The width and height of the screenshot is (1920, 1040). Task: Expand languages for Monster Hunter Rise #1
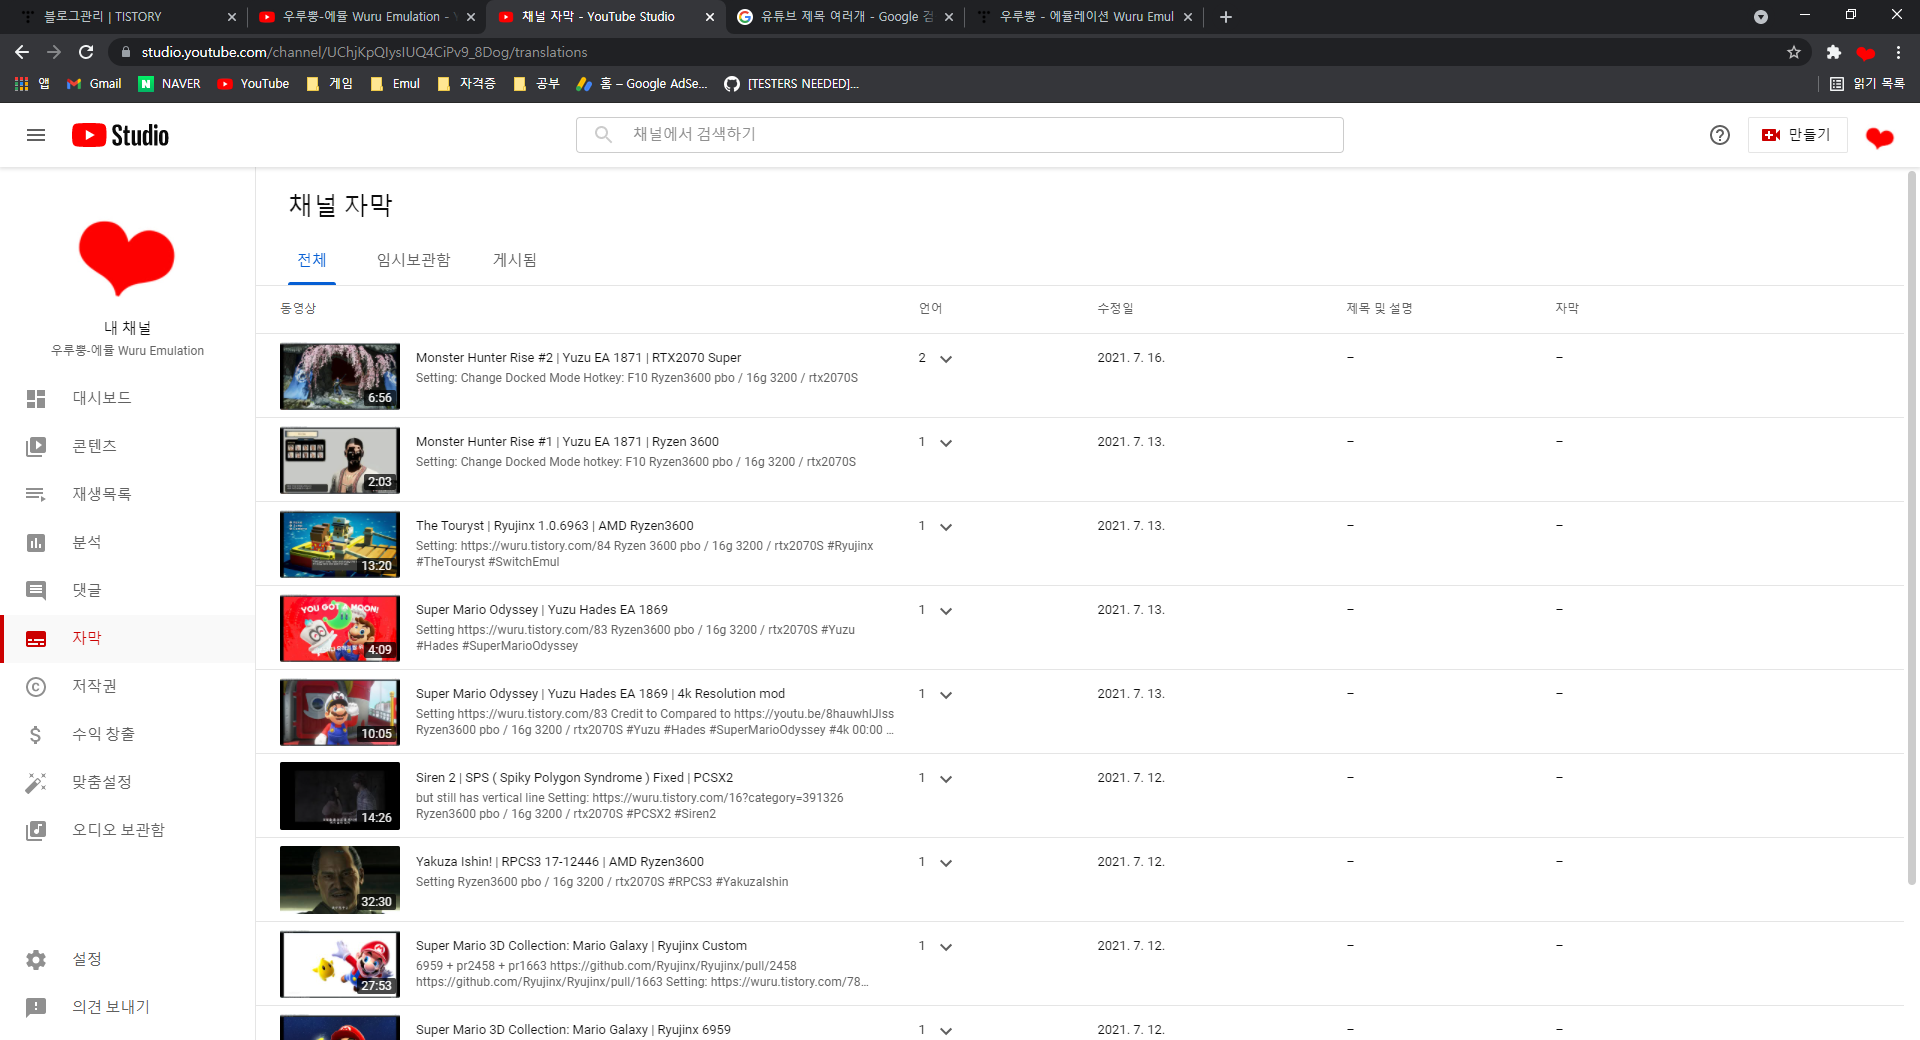click(946, 443)
